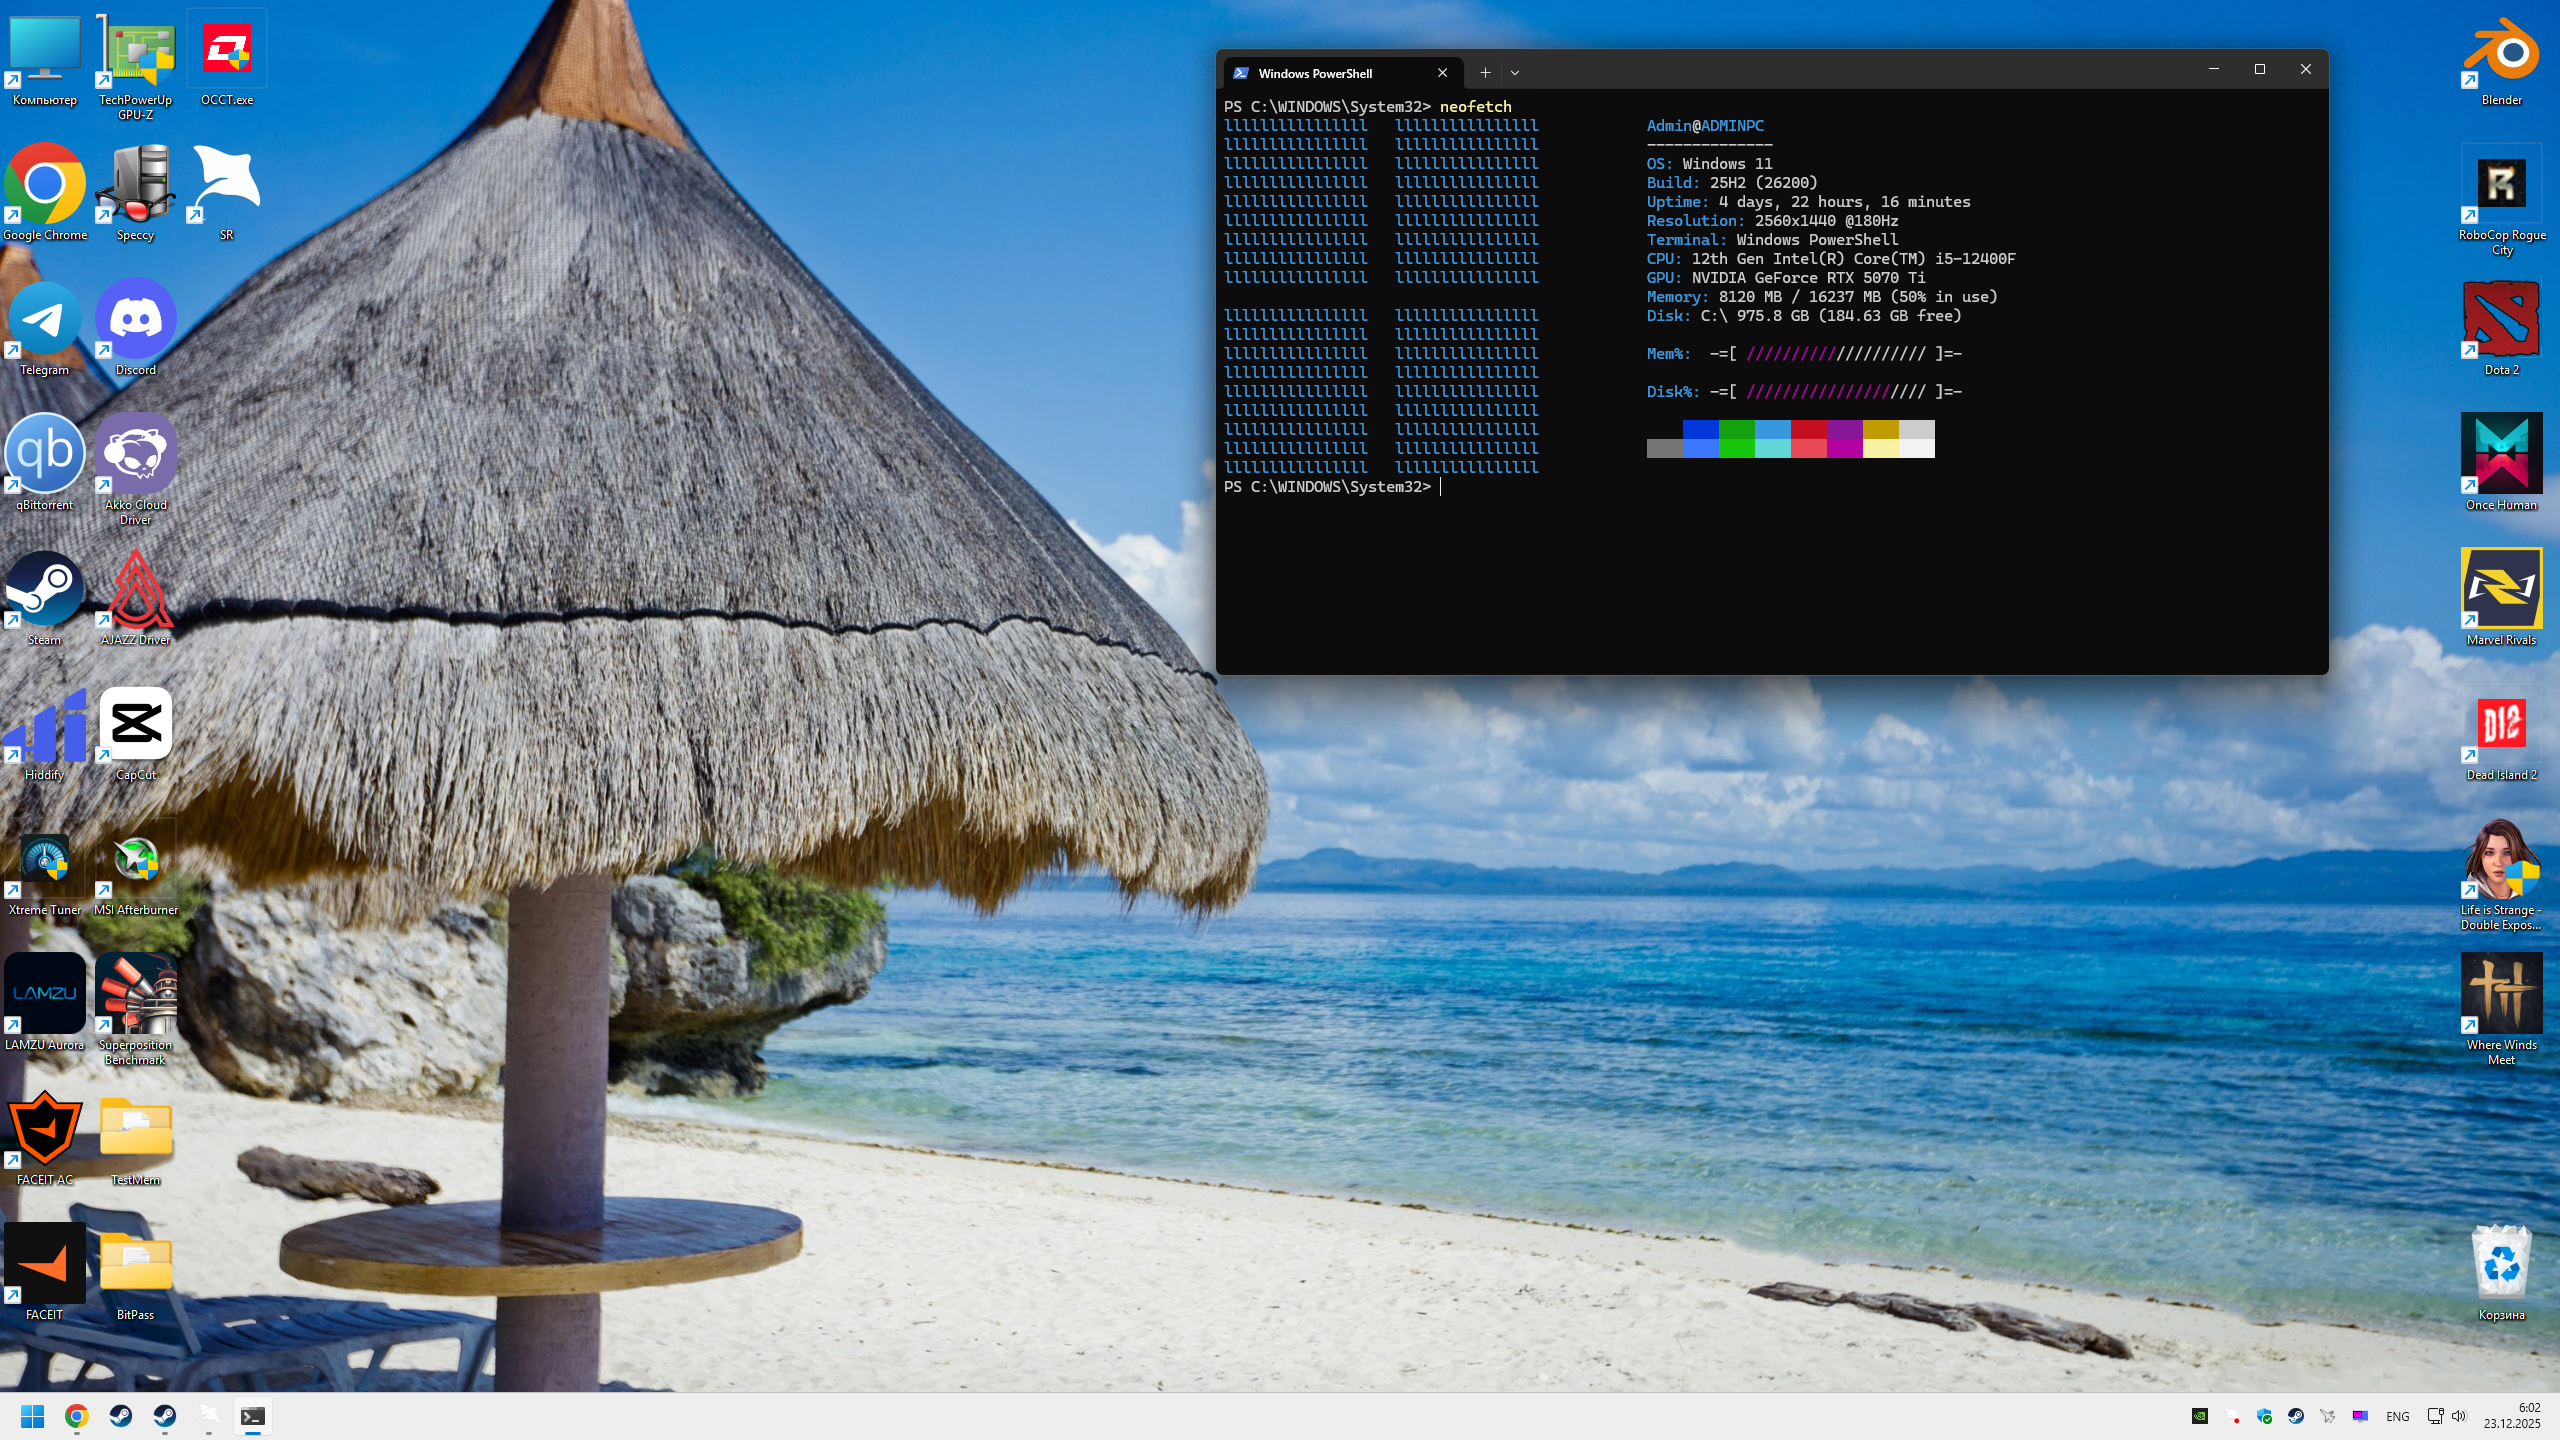Viewport: 2560px width, 1440px height.
Task: Launch Blender from the desktop icon
Action: 2501,50
